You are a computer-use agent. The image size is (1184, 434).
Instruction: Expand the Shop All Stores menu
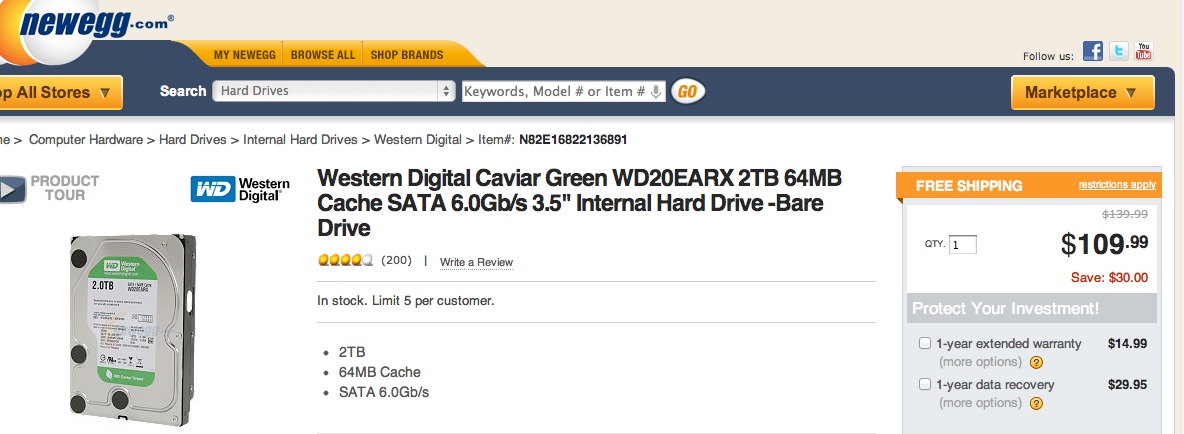(60, 93)
